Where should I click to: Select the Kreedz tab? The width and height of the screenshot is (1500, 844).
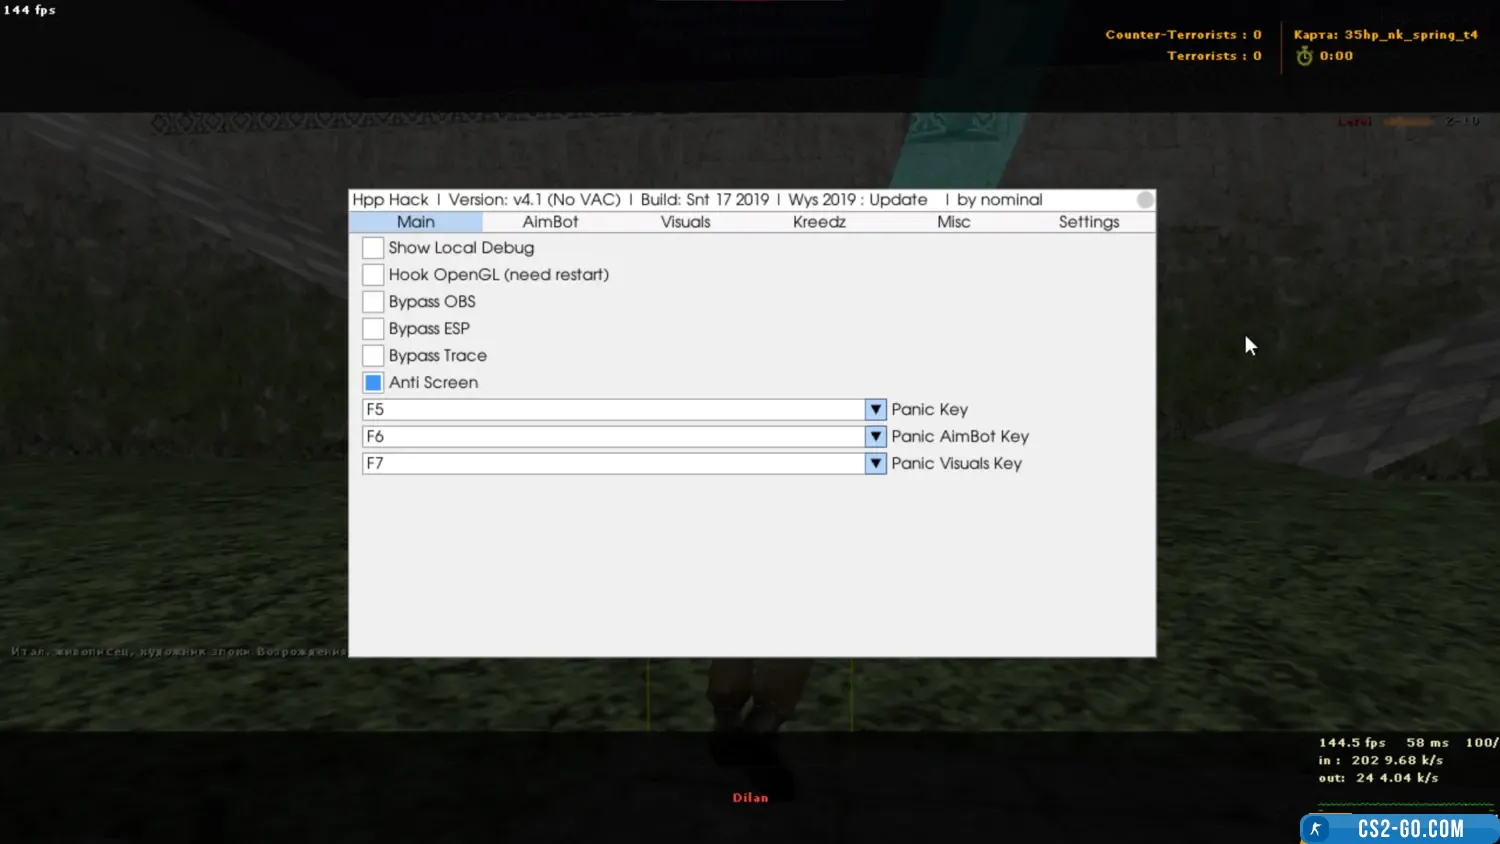[819, 222]
